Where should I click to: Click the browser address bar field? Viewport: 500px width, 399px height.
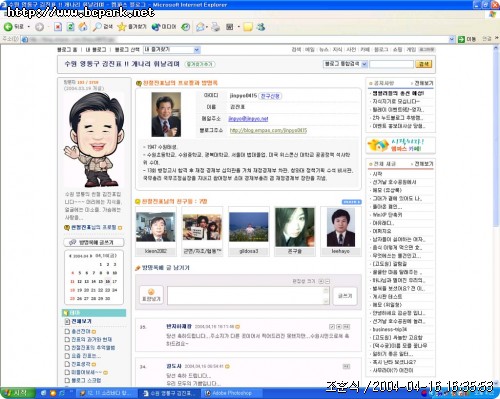click(x=238, y=39)
